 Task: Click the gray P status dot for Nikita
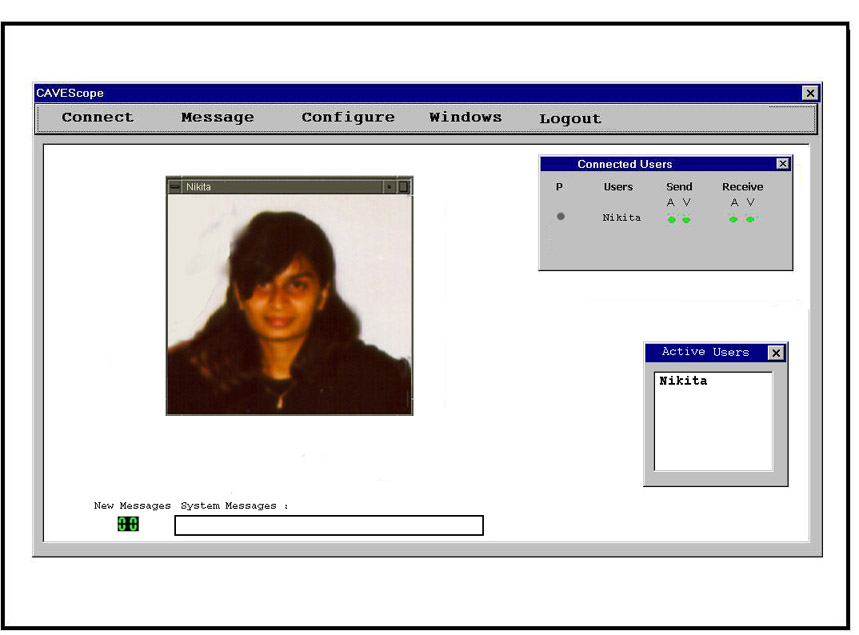click(560, 216)
